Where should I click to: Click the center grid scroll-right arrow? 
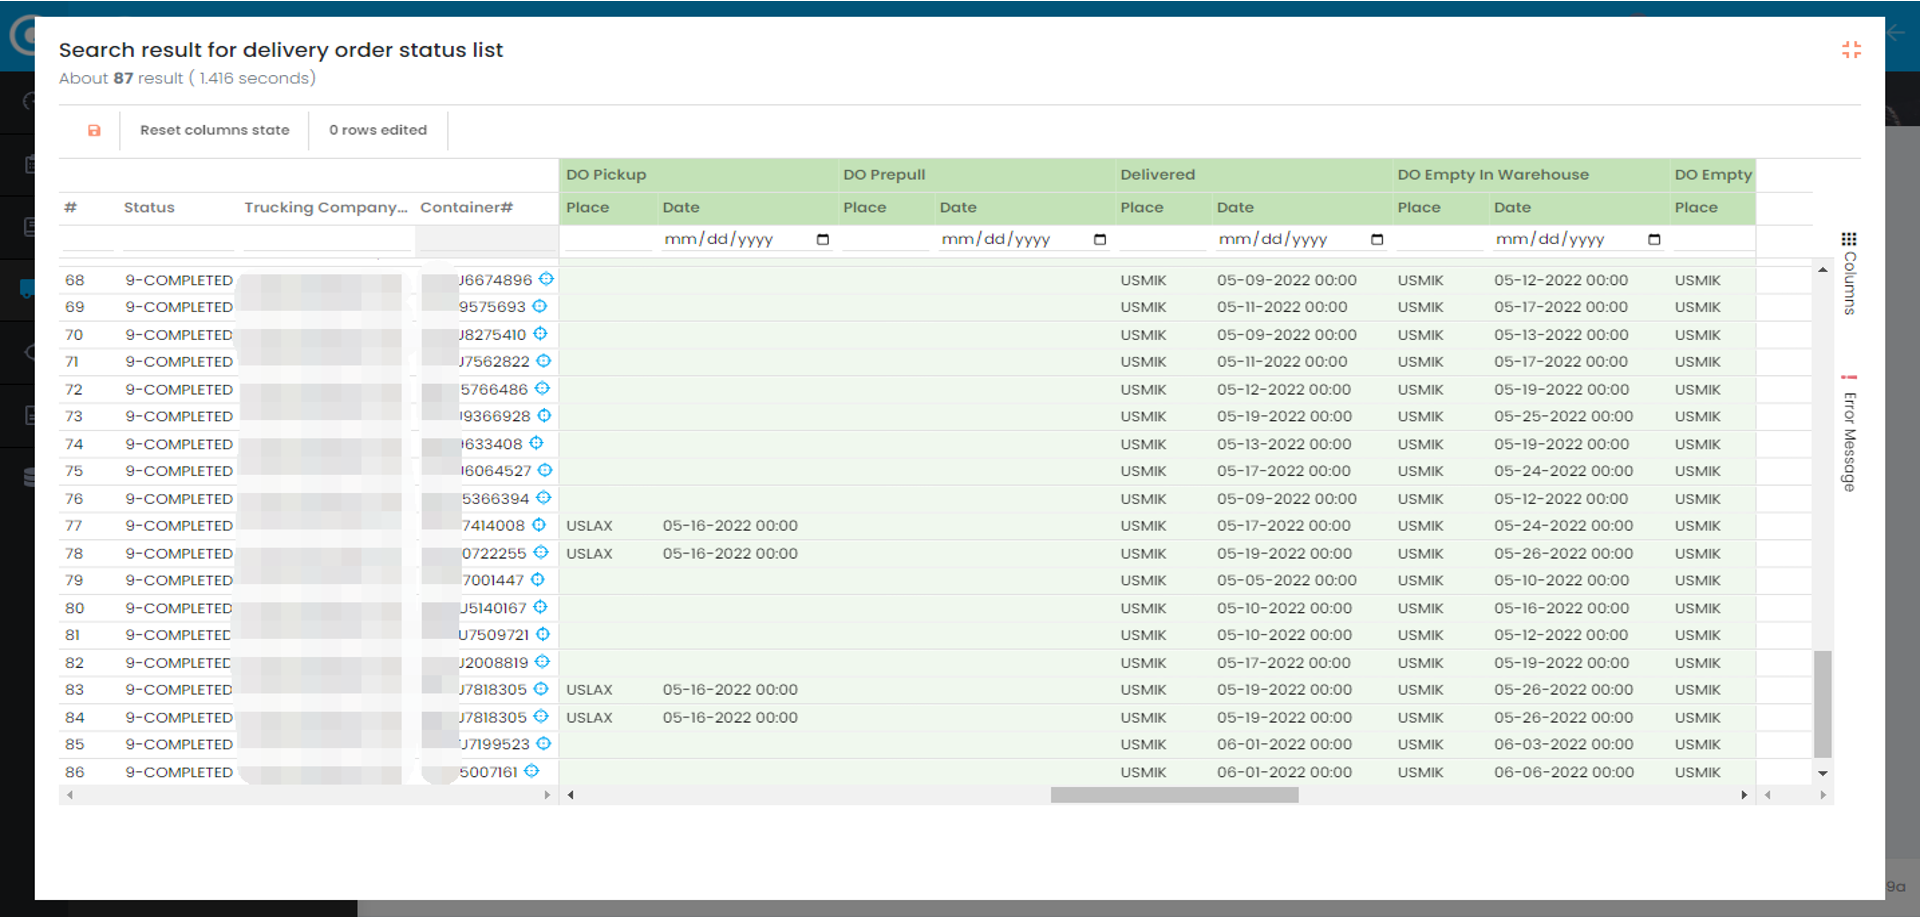[x=1744, y=795]
